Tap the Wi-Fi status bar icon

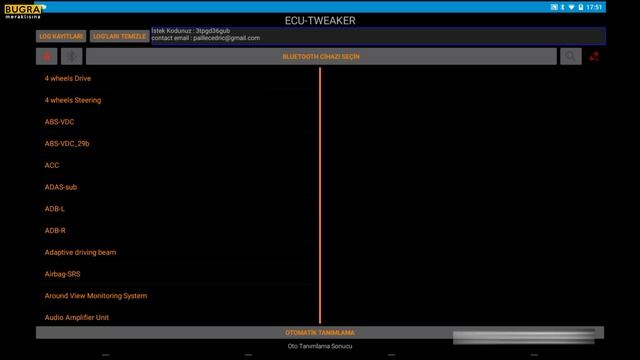(571, 7)
